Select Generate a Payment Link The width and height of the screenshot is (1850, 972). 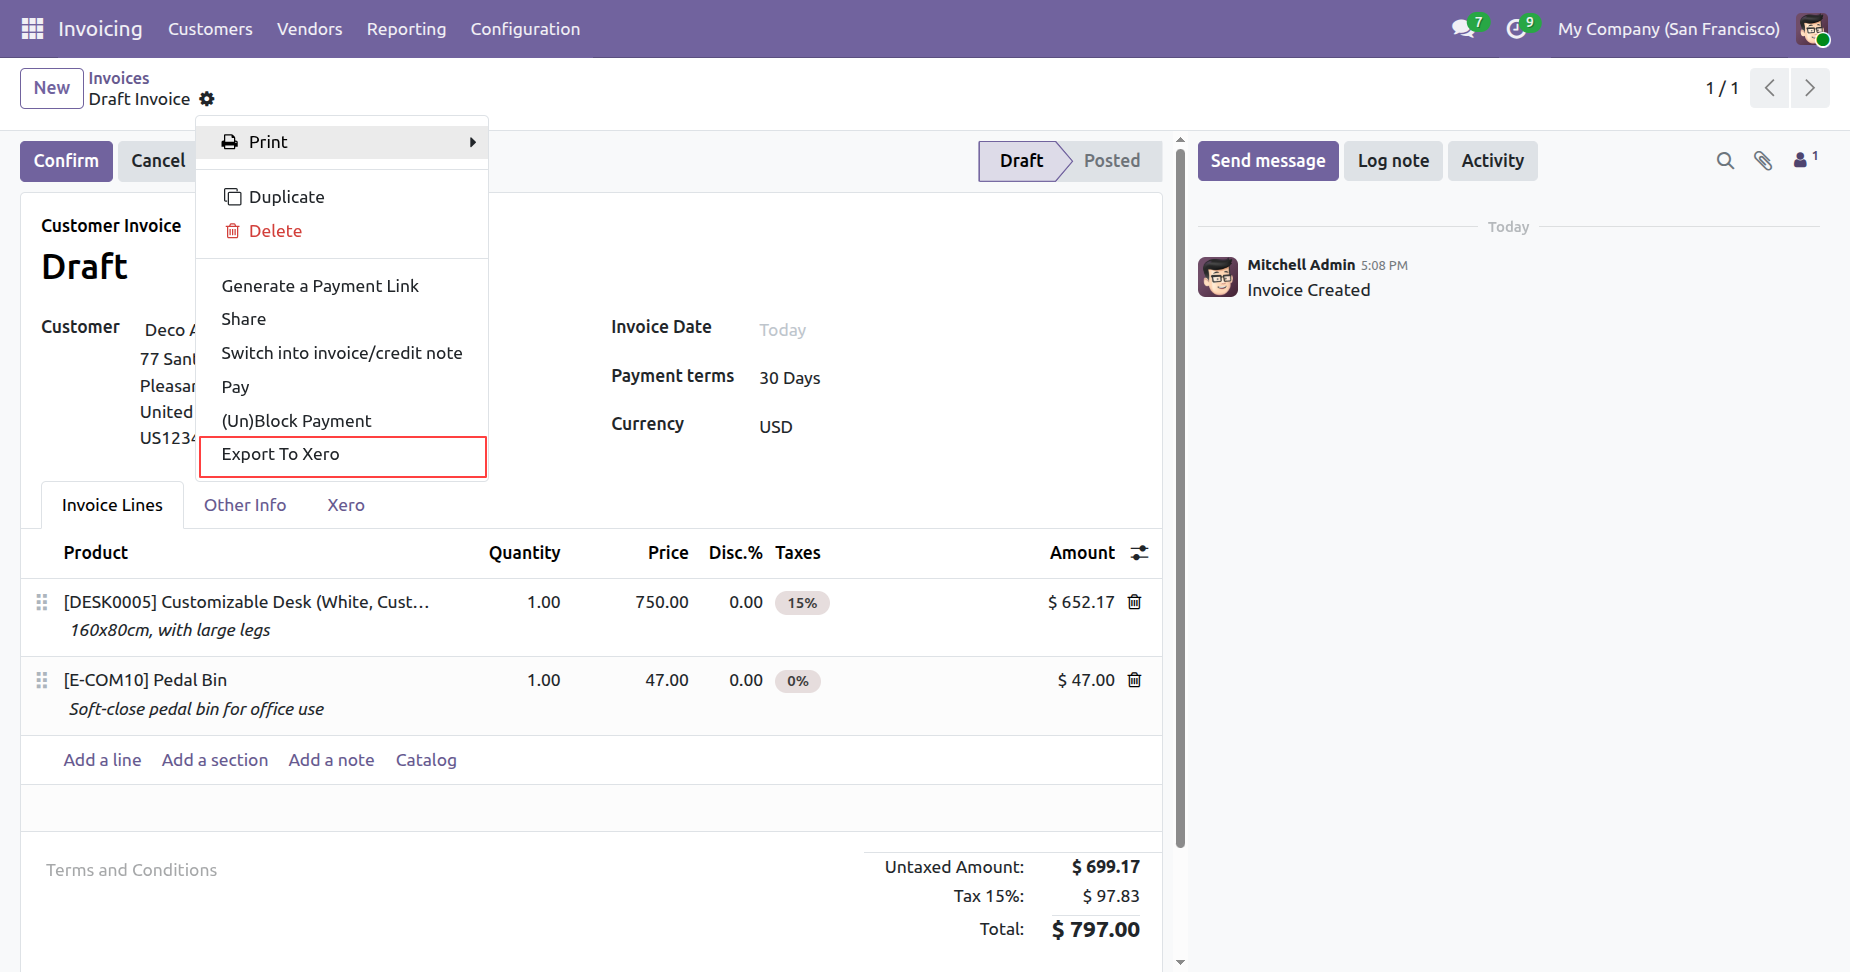pyautogui.click(x=342, y=286)
